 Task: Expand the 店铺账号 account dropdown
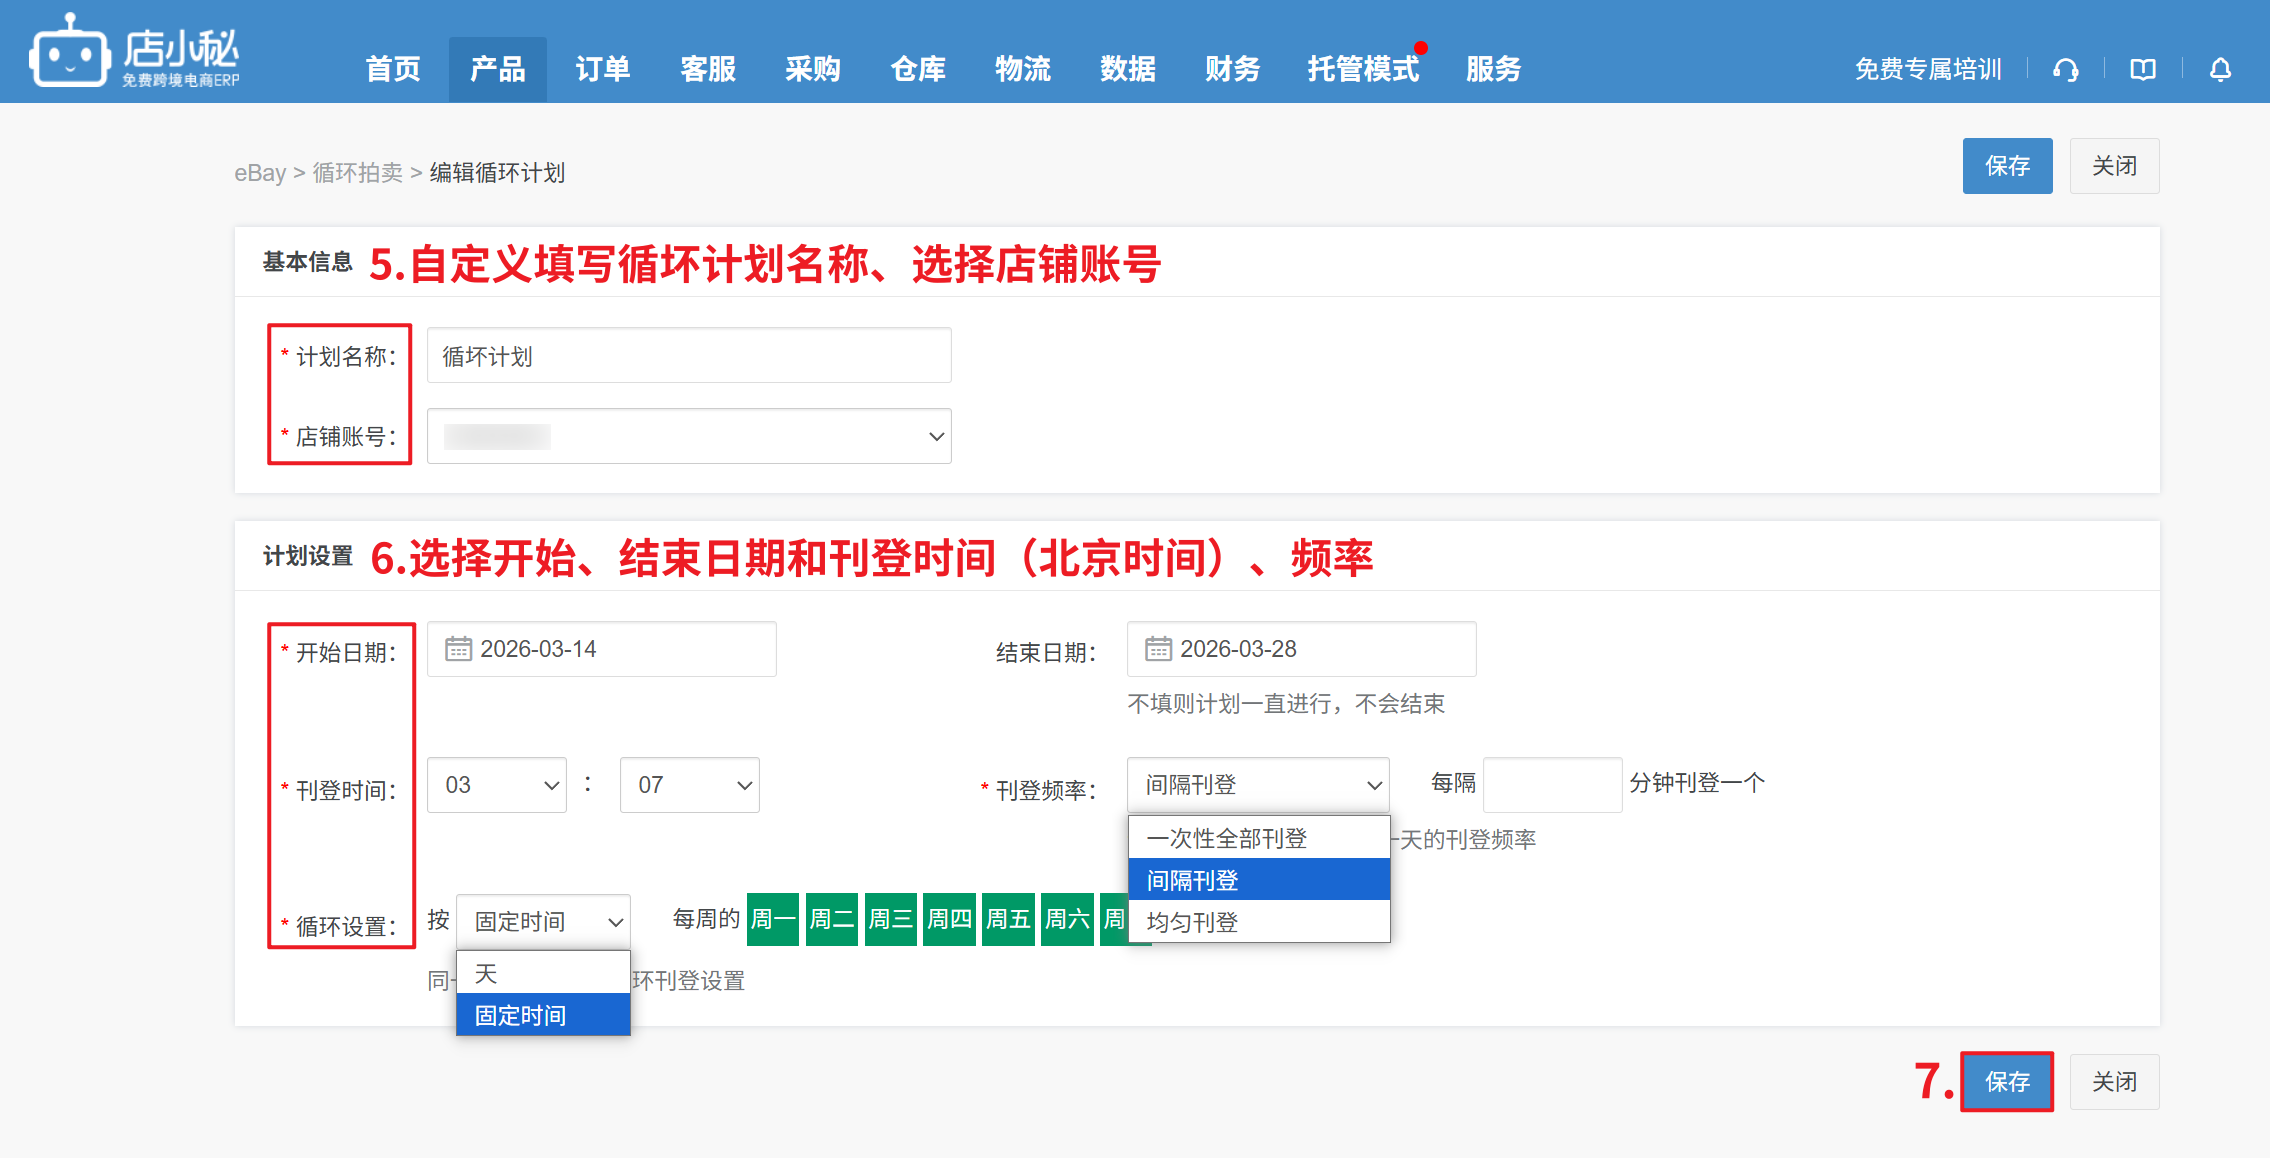(689, 436)
